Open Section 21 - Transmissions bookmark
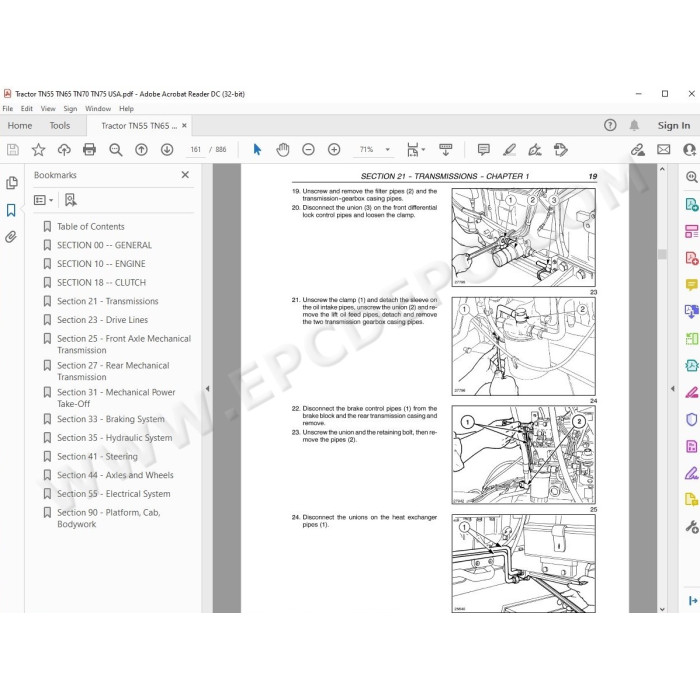This screenshot has height=700, width=700. tap(108, 301)
